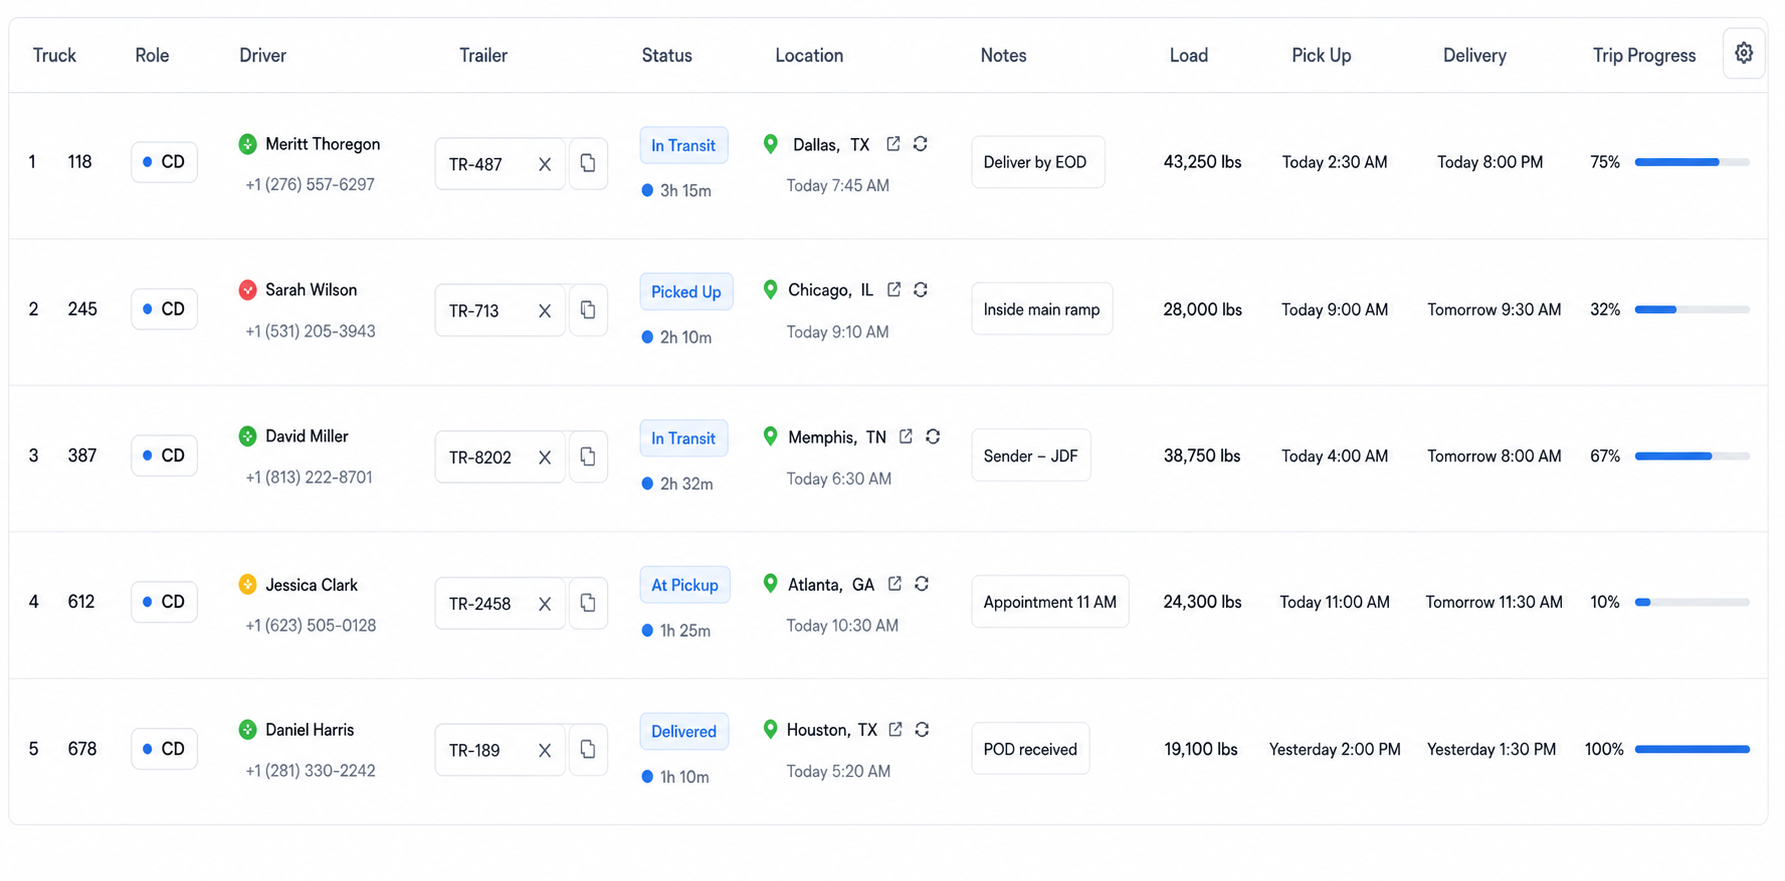Click the green map pin for Dallas

coord(770,144)
